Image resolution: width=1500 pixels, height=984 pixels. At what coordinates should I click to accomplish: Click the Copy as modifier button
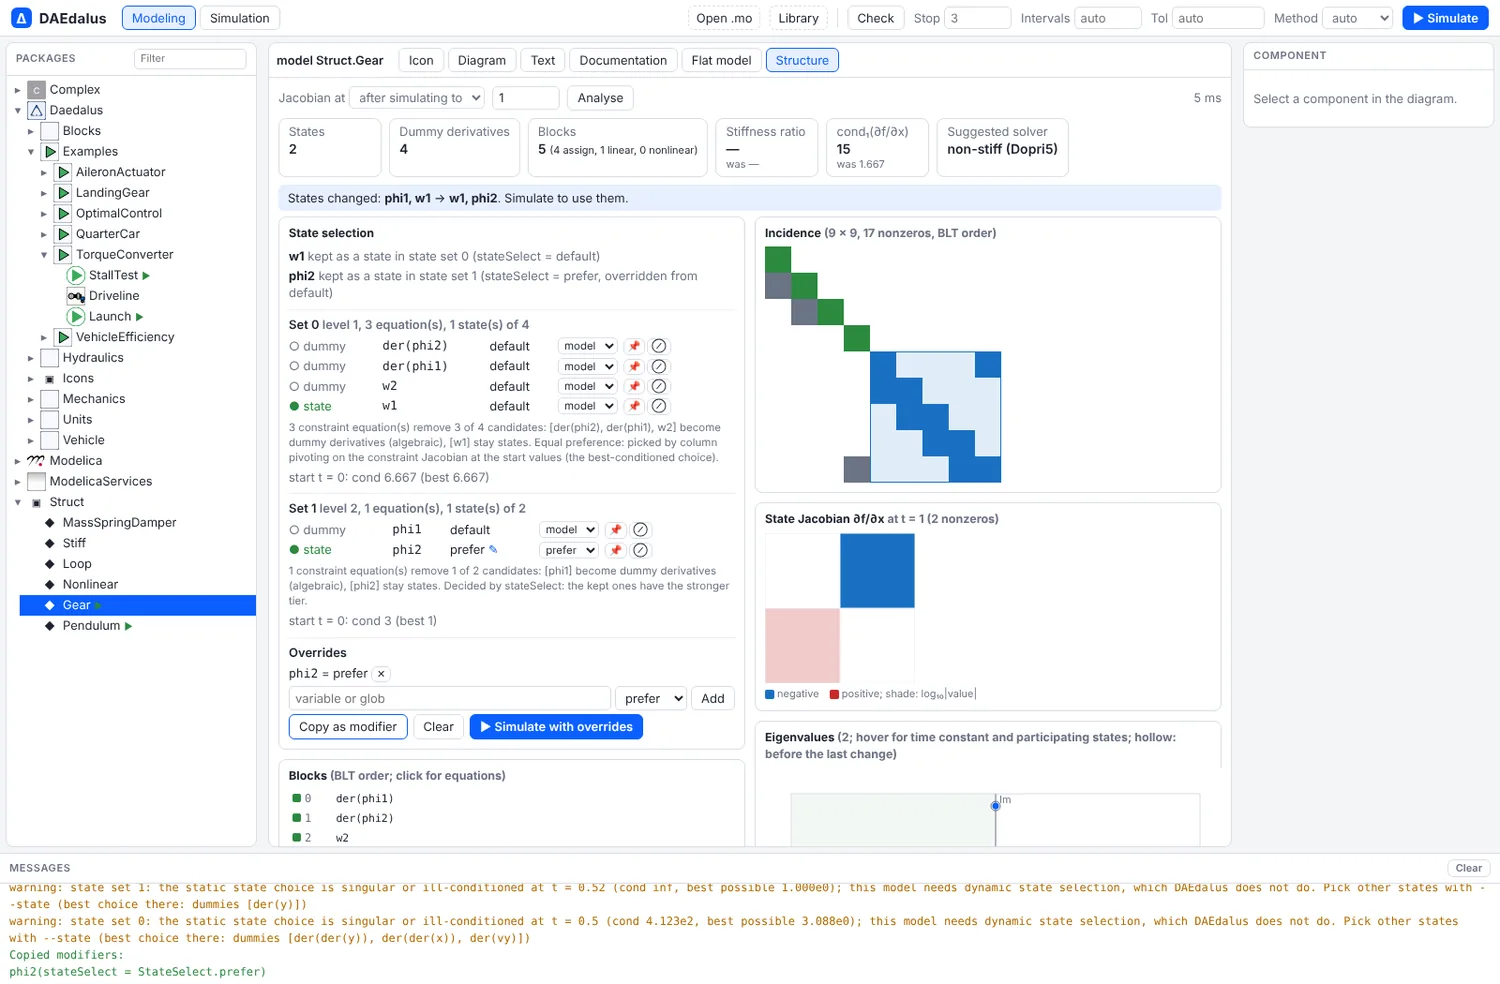(x=348, y=727)
